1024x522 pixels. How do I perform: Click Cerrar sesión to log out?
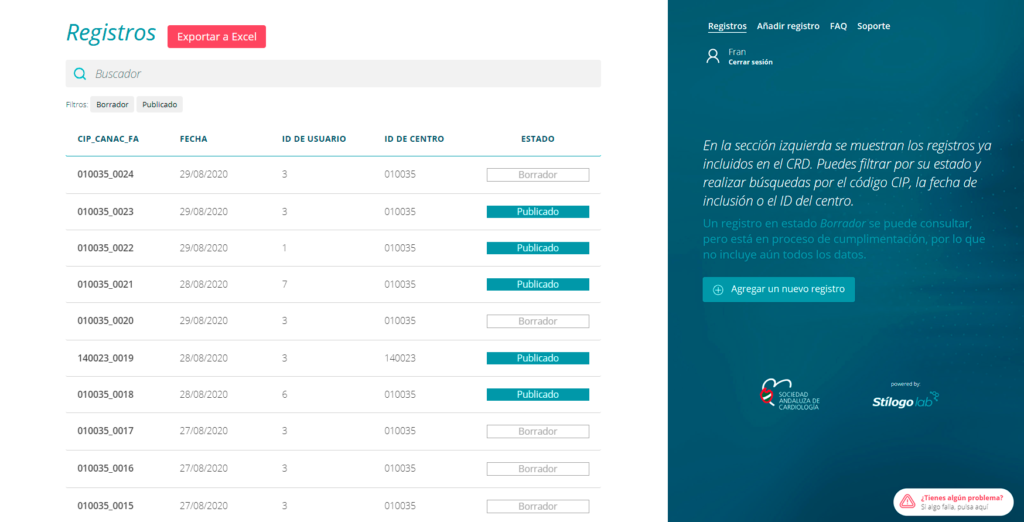click(750, 62)
